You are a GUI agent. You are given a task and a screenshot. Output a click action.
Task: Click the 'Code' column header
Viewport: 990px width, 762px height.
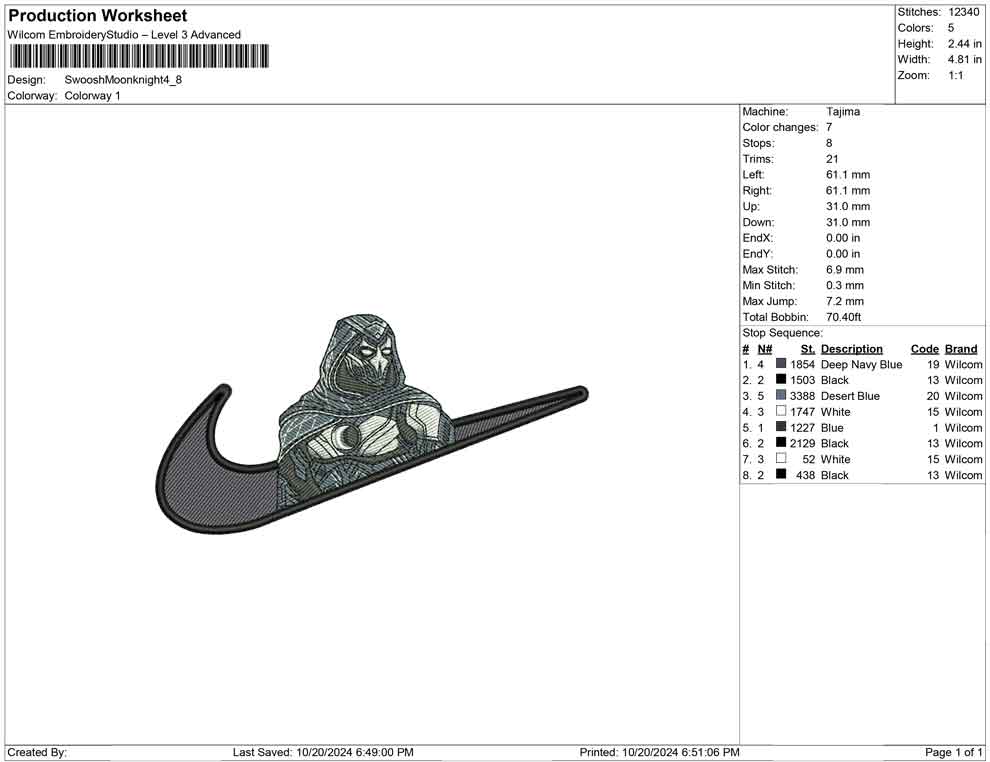(x=925, y=348)
